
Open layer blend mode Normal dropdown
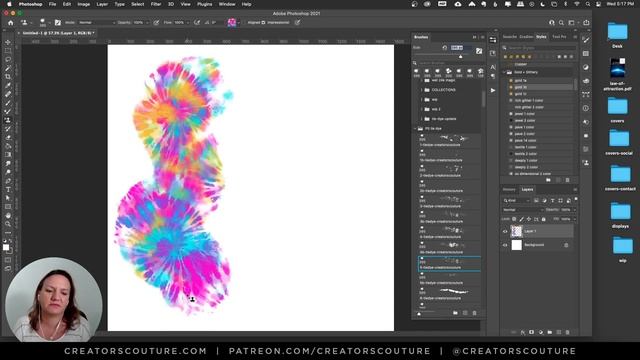523,210
